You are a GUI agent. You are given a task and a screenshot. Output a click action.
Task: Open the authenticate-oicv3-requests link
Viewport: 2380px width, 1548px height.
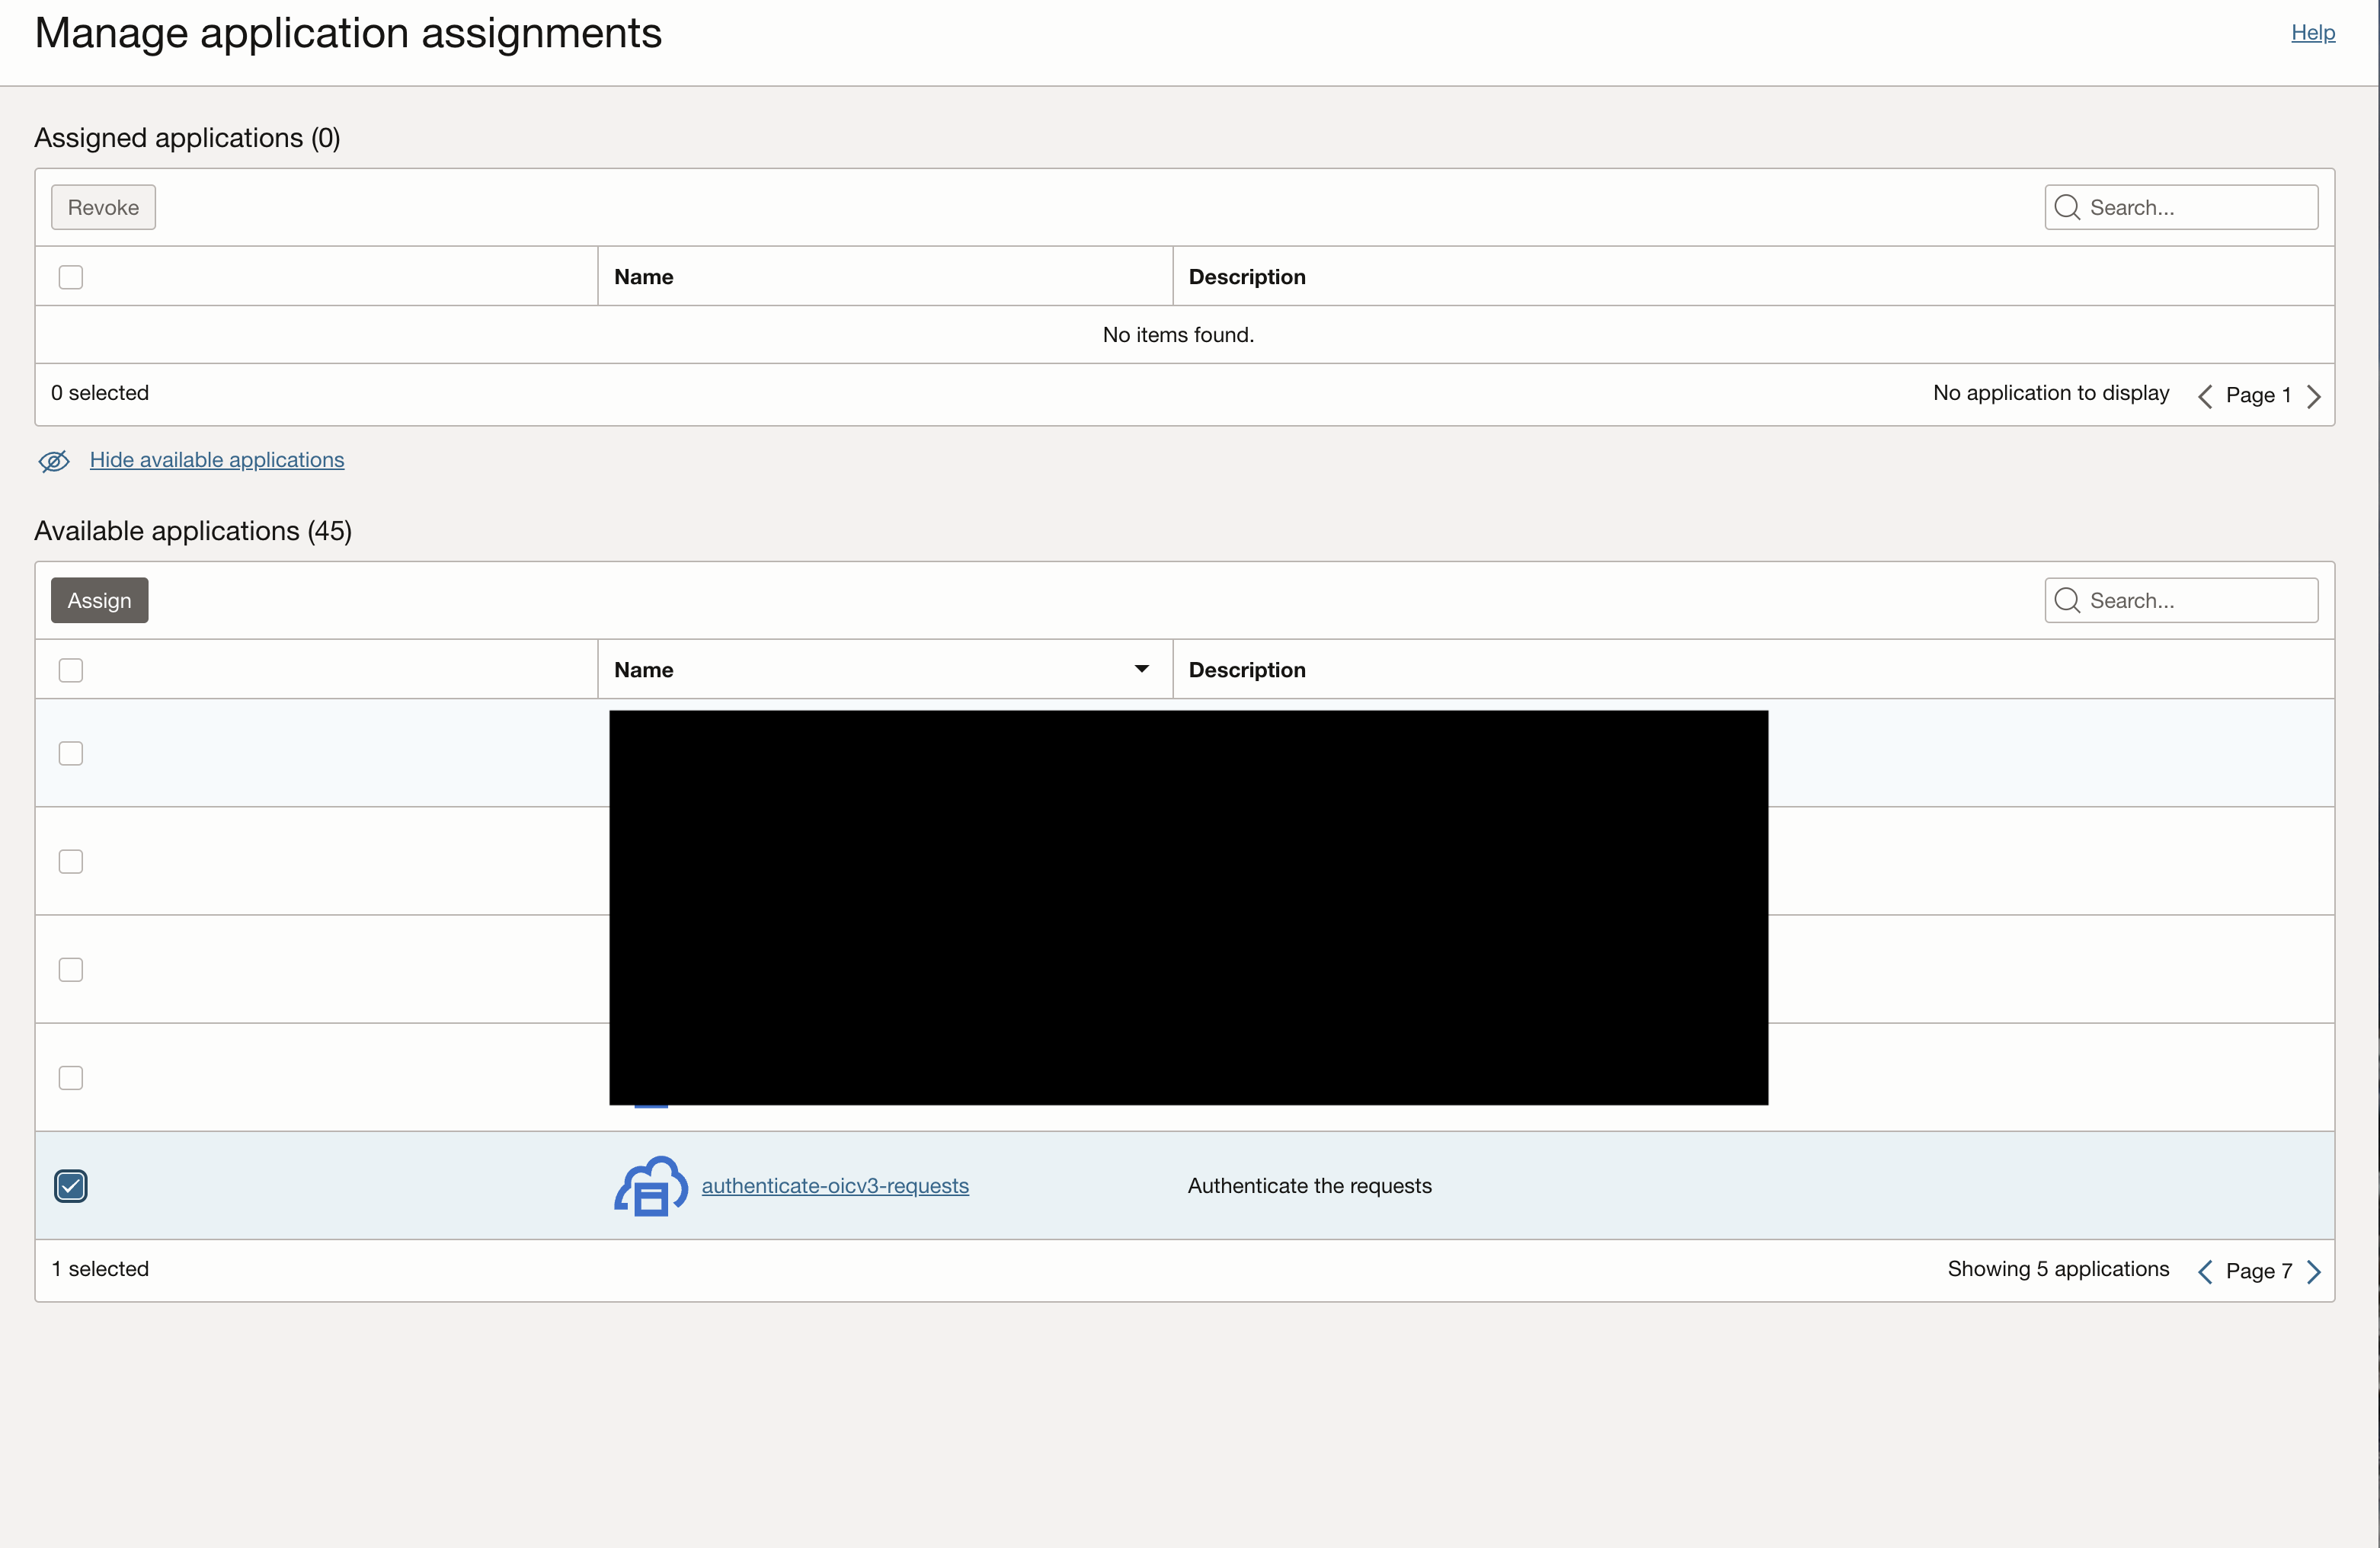pyautogui.click(x=834, y=1186)
